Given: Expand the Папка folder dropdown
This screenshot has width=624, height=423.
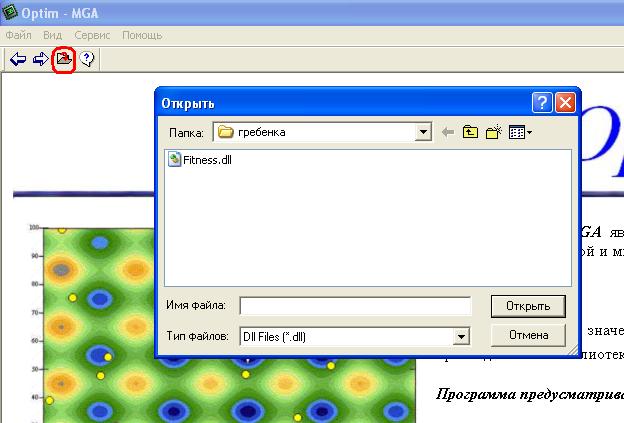Looking at the screenshot, I should click(x=423, y=132).
